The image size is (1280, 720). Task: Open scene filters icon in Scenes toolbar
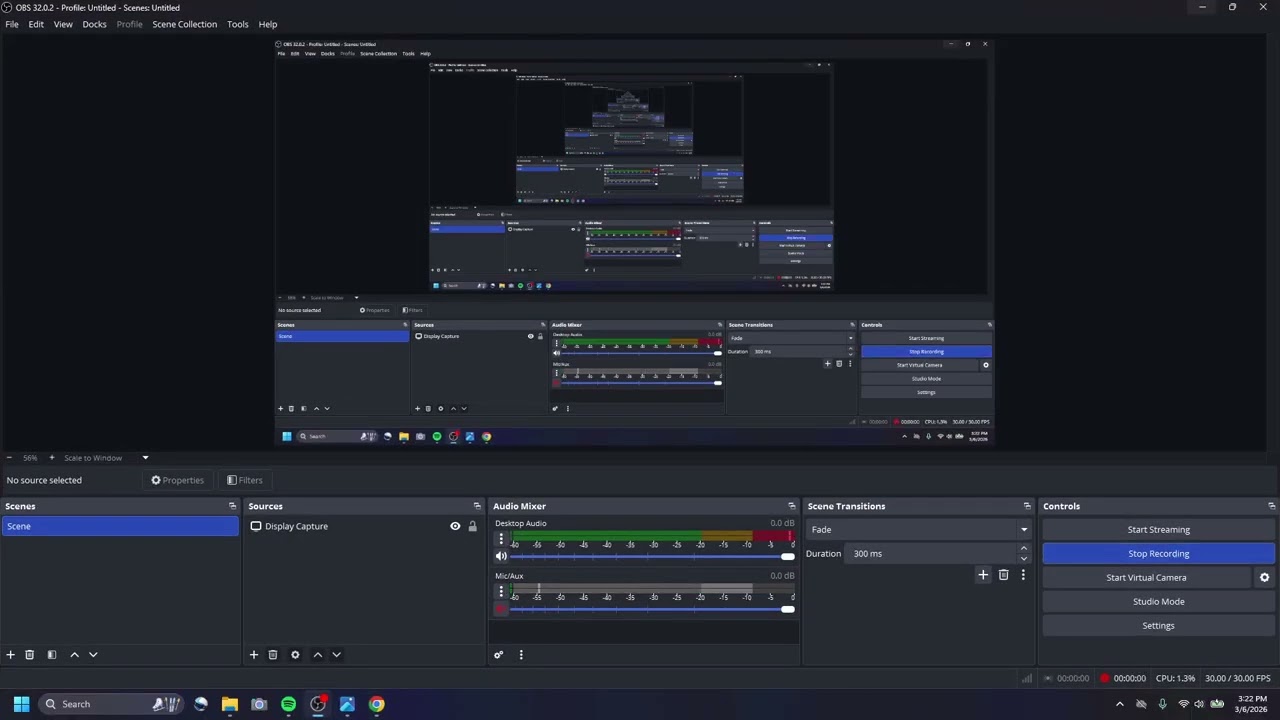click(x=51, y=655)
